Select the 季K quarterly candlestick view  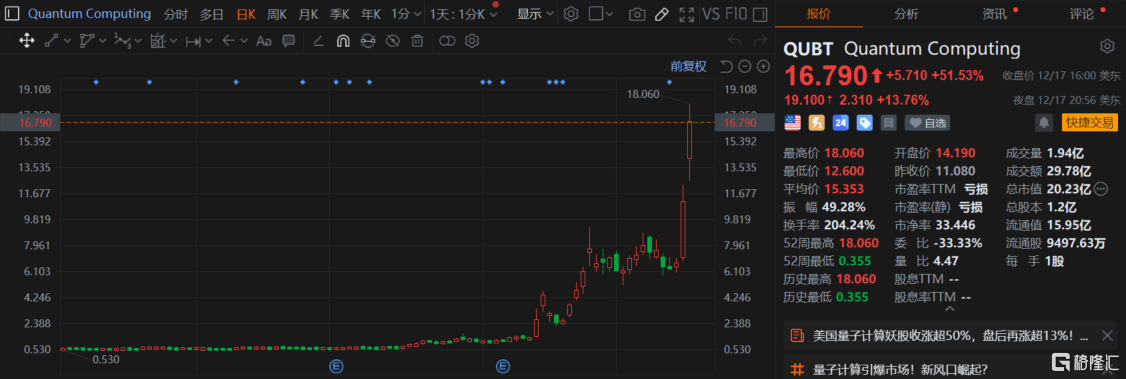click(340, 14)
